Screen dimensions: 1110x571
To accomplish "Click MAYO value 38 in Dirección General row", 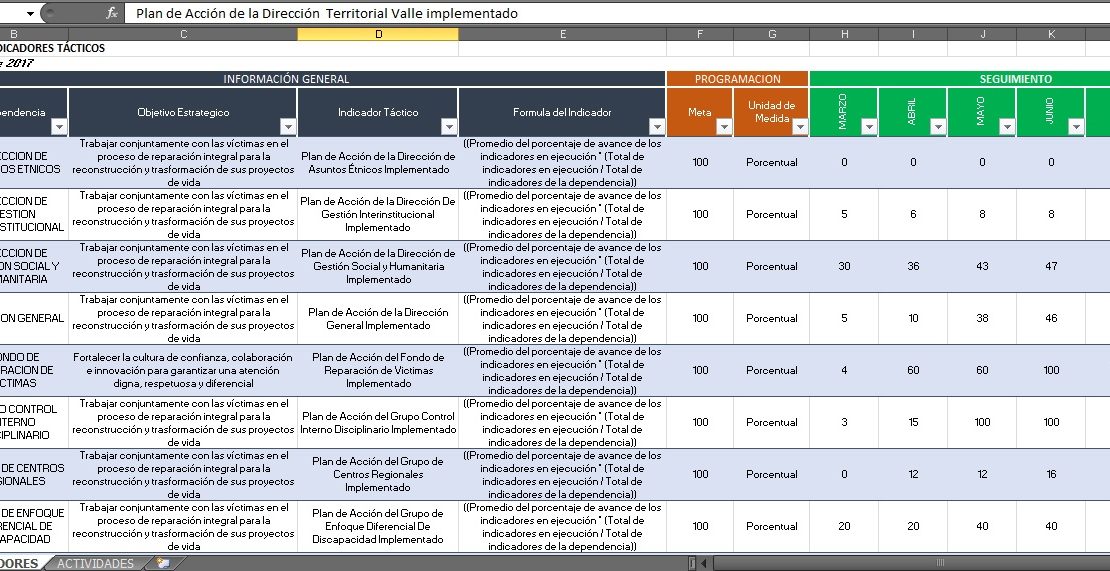I will click(982, 318).
